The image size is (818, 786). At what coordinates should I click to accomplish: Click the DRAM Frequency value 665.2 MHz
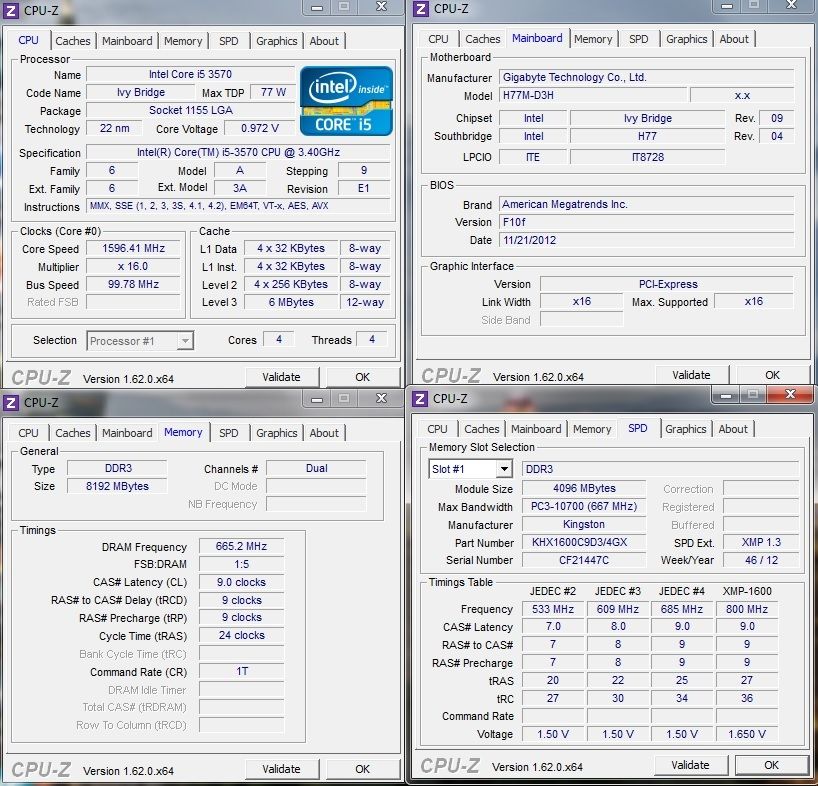coord(242,547)
